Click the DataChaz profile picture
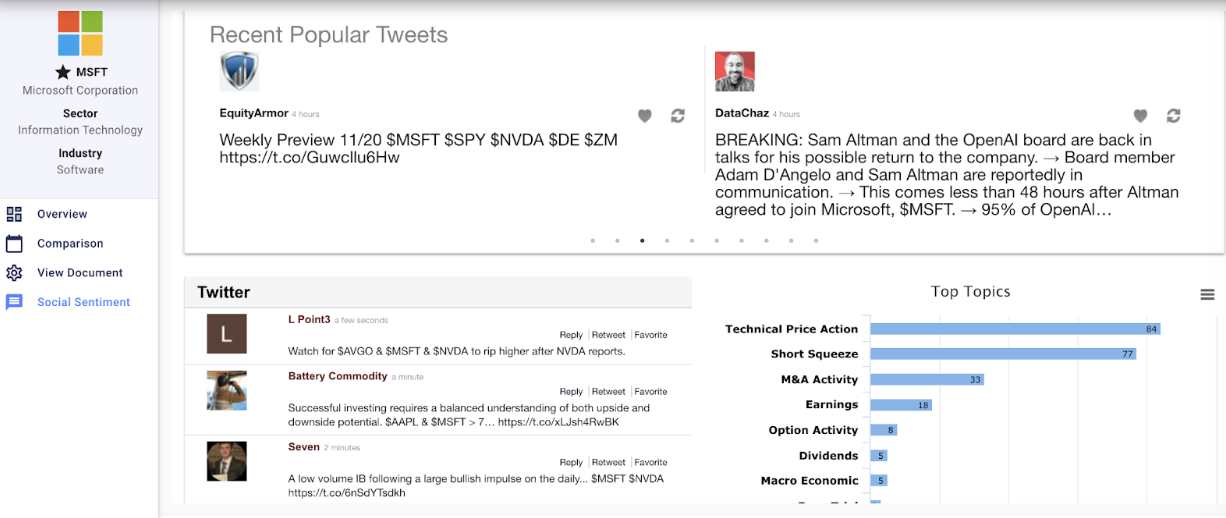Image resolution: width=1226 pixels, height=518 pixels. 734,72
